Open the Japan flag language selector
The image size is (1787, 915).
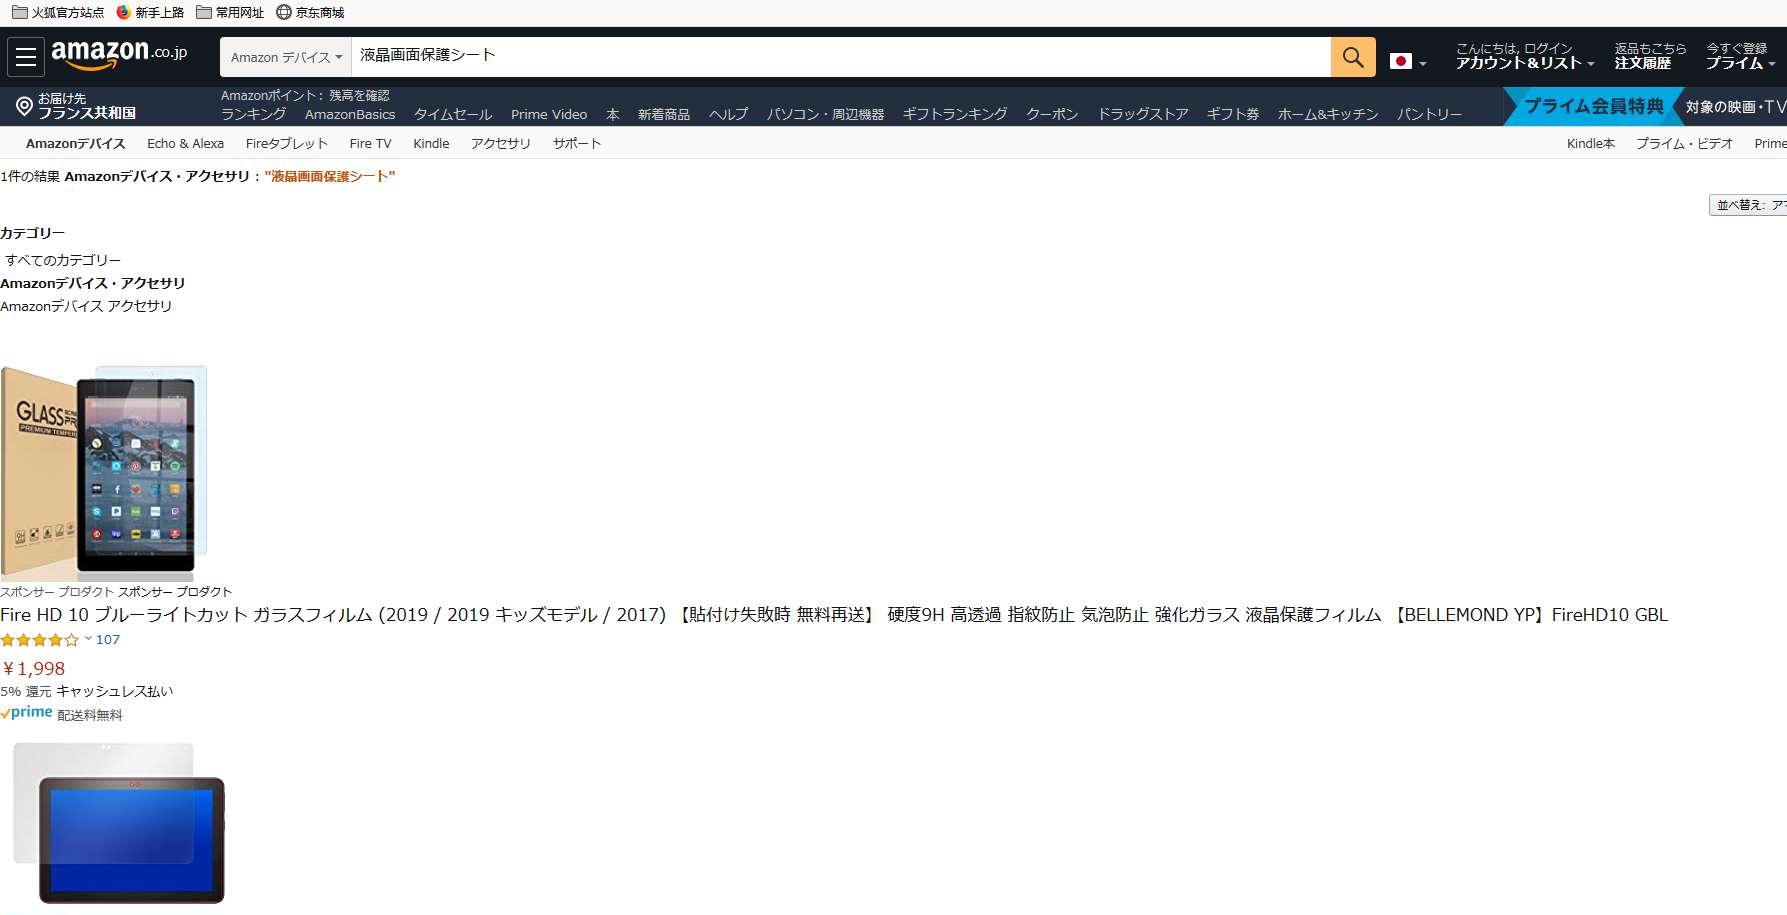click(x=1408, y=62)
